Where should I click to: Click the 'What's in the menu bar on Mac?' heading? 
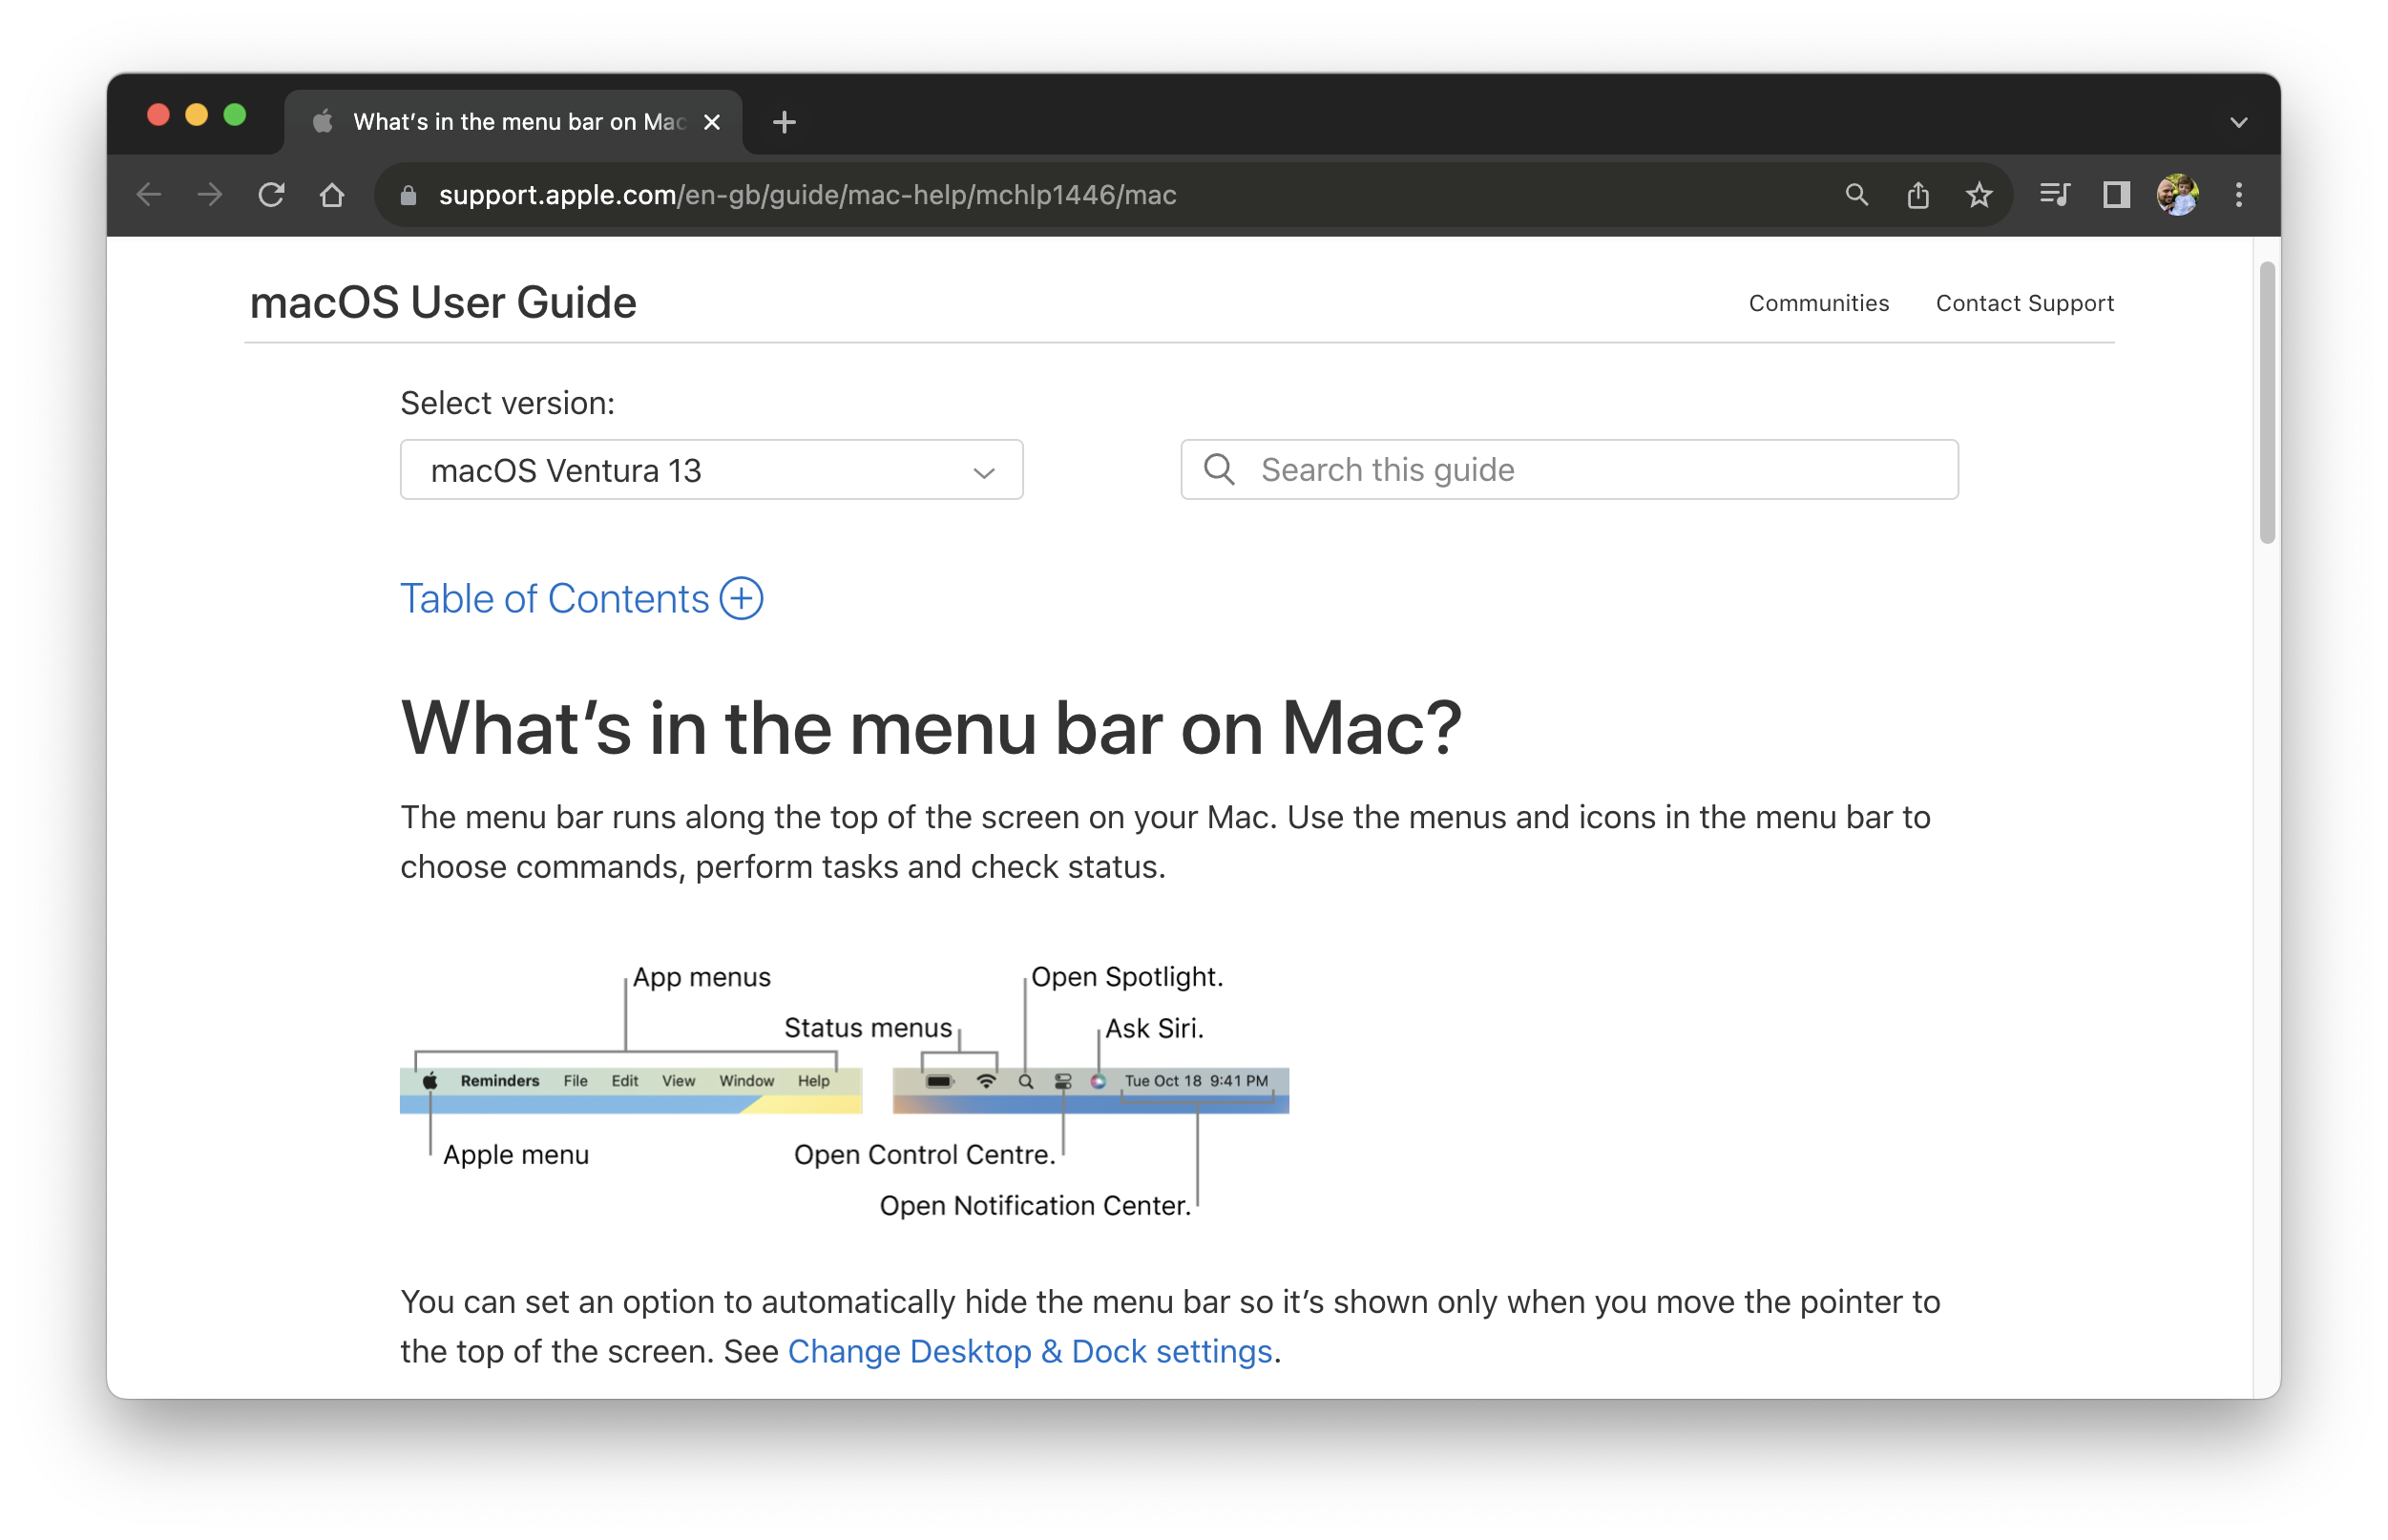[x=931, y=727]
